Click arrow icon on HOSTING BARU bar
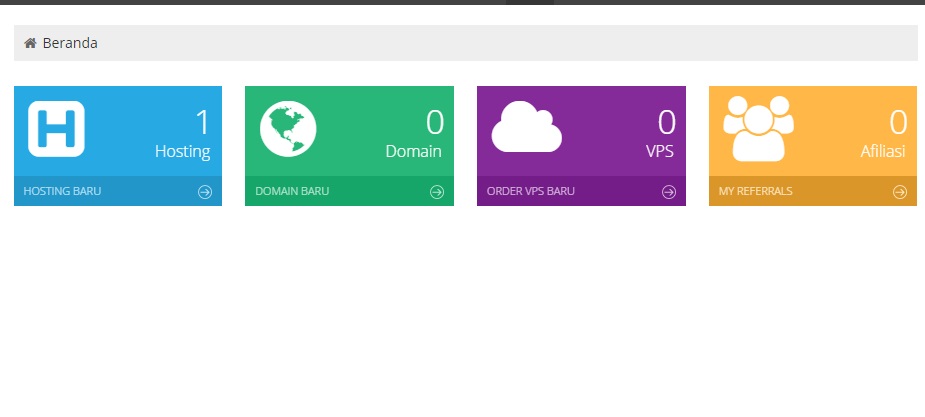The width and height of the screenshot is (925, 417). pos(205,192)
